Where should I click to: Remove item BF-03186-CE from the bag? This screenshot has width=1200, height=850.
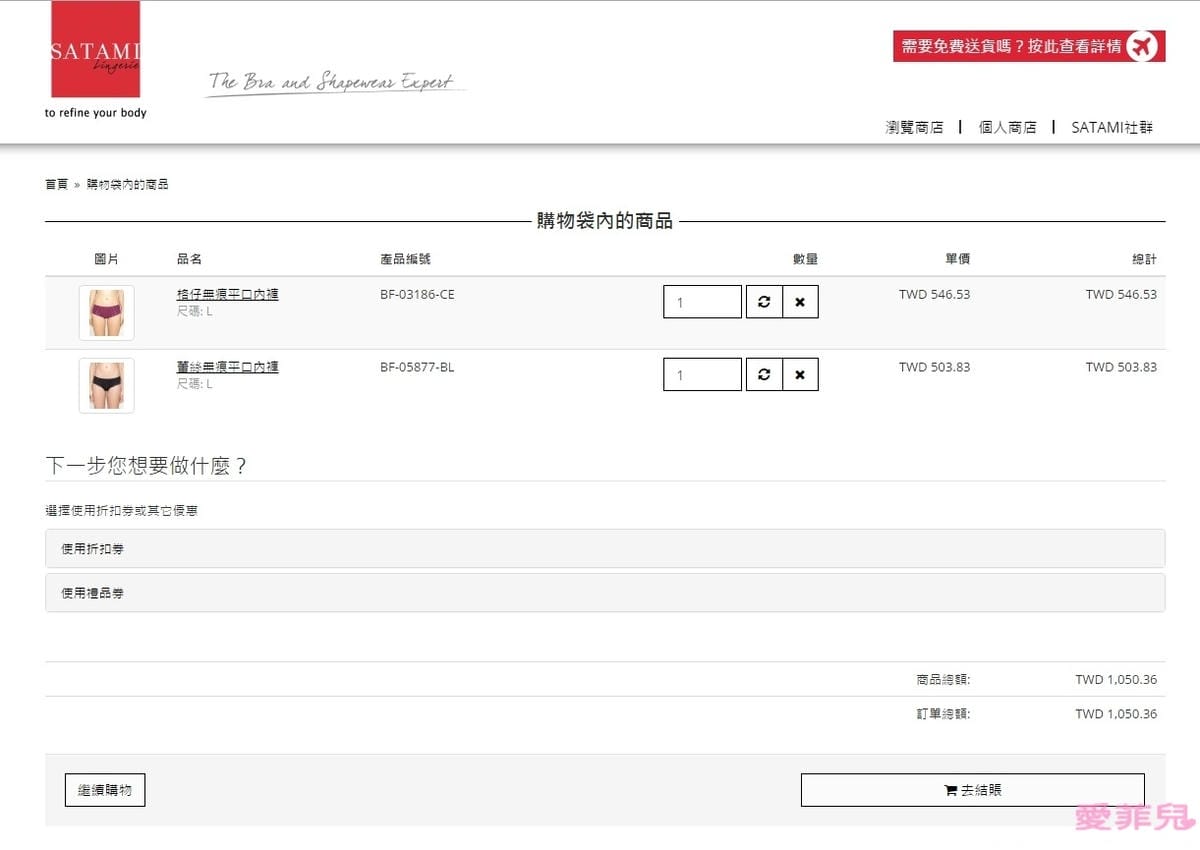pyautogui.click(x=800, y=302)
